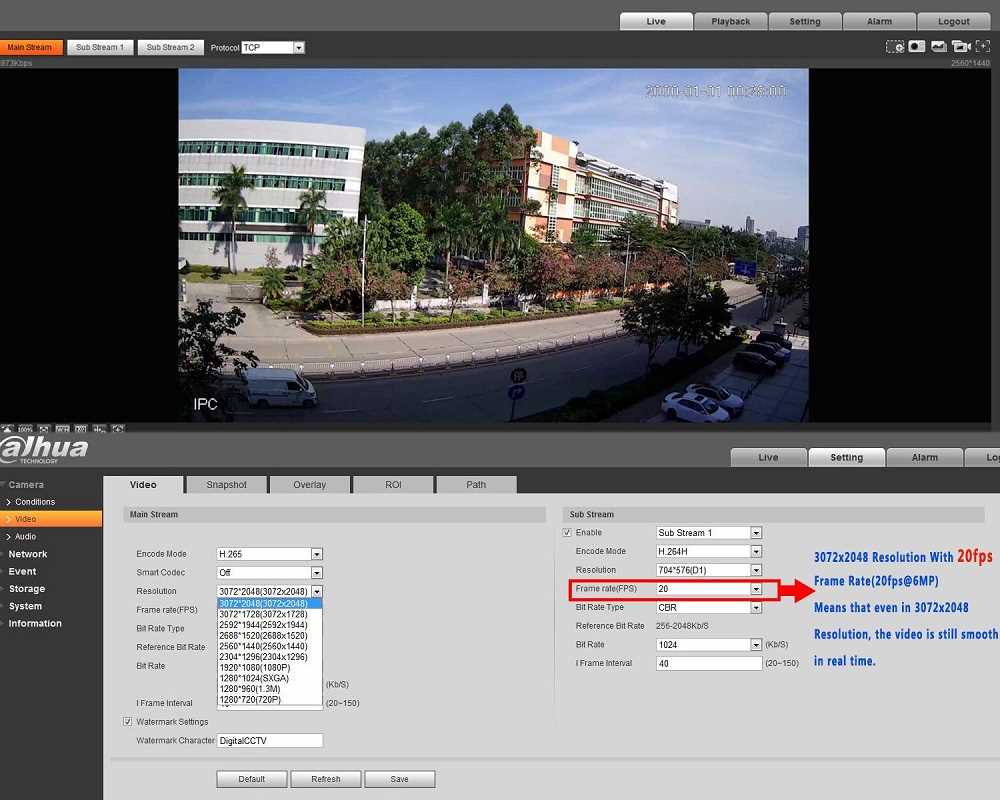
Task: Click the image adjustment icon below video
Action: pos(7,429)
